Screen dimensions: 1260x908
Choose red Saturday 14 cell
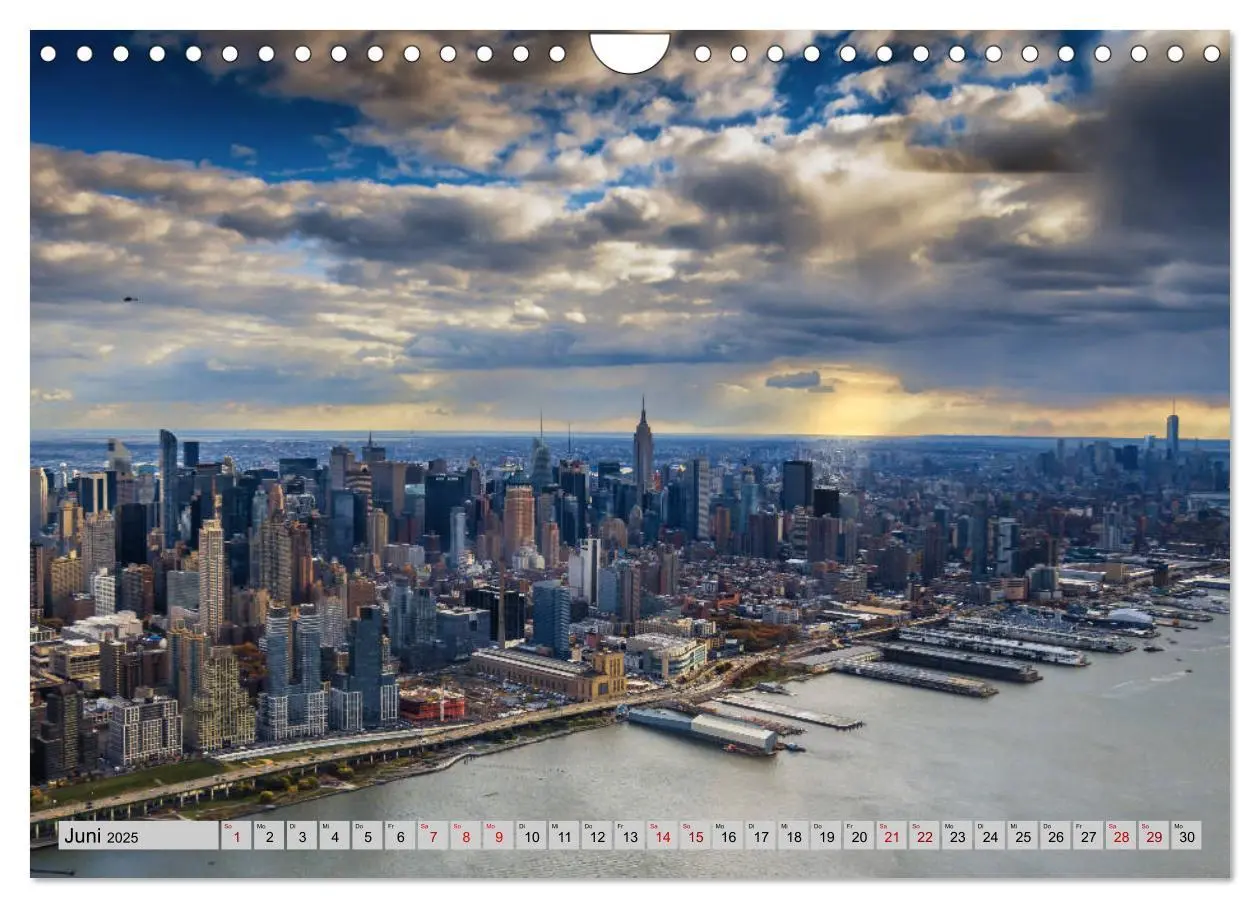pyautogui.click(x=662, y=836)
